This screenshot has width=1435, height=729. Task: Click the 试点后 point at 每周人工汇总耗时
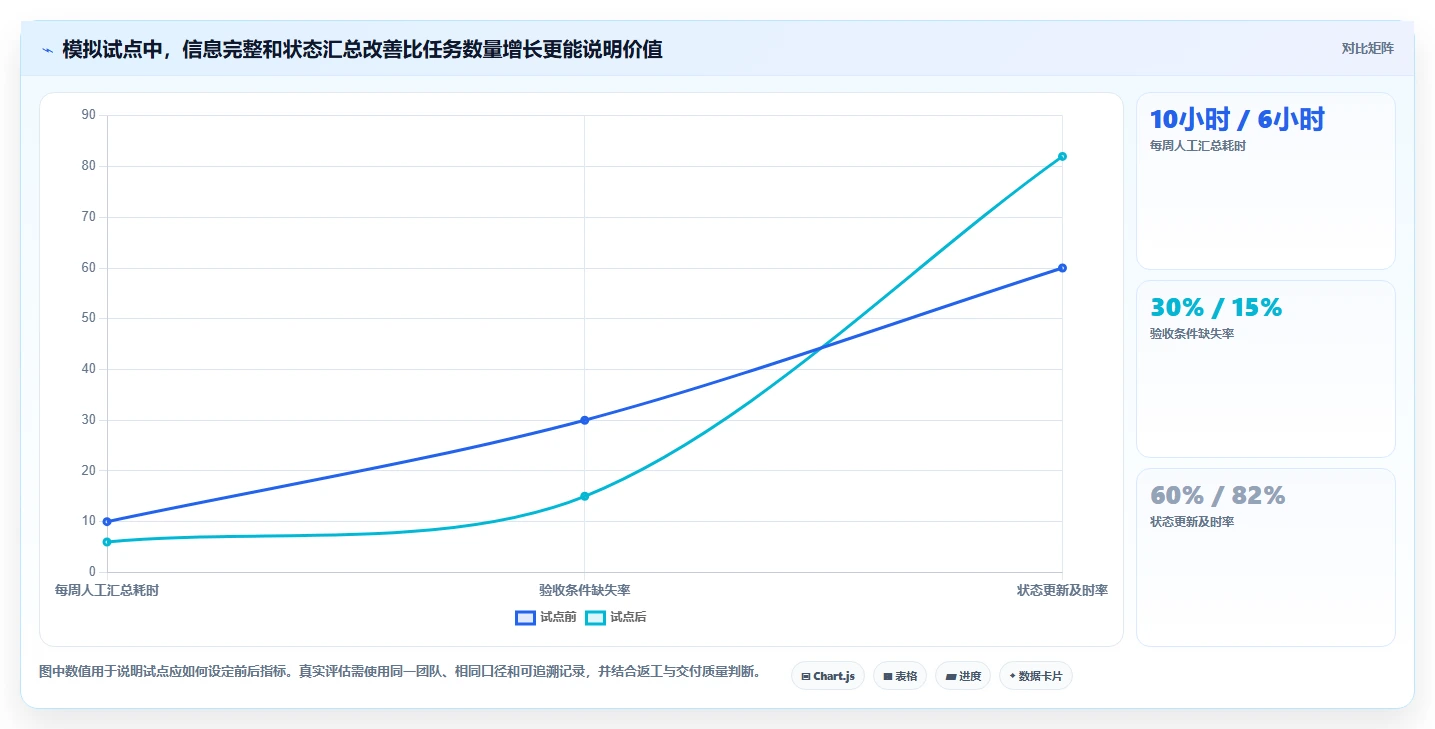coord(107,542)
